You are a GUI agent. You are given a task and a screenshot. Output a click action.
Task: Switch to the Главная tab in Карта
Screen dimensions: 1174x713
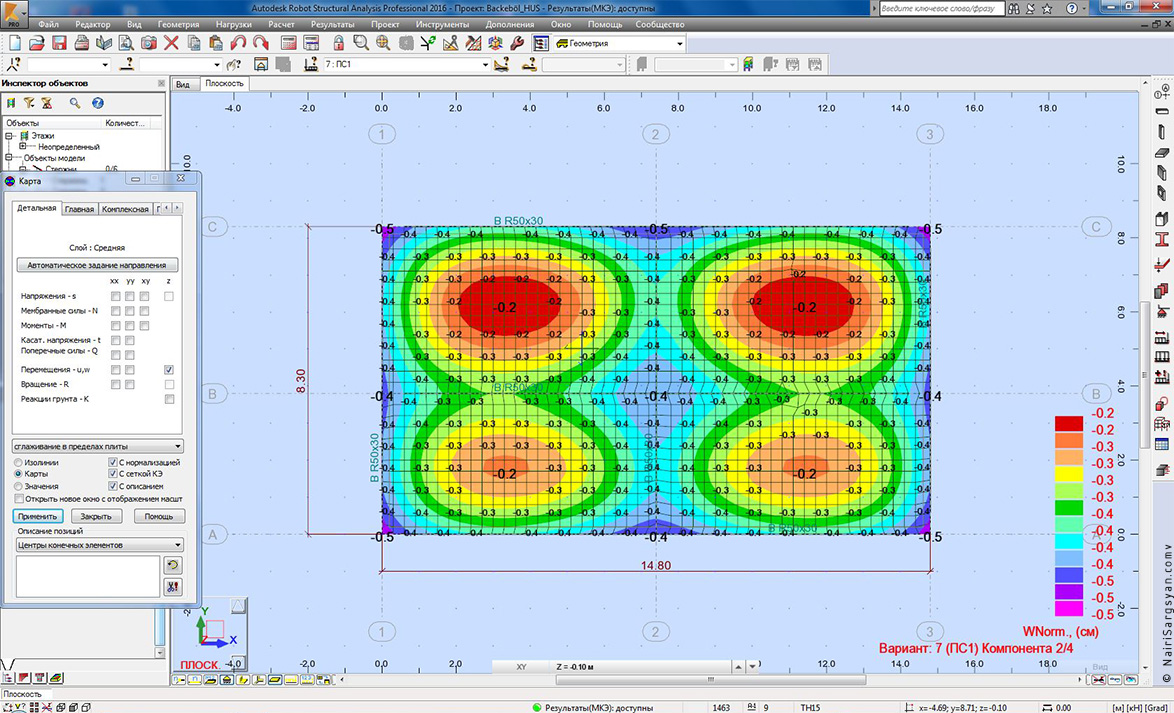pos(79,209)
